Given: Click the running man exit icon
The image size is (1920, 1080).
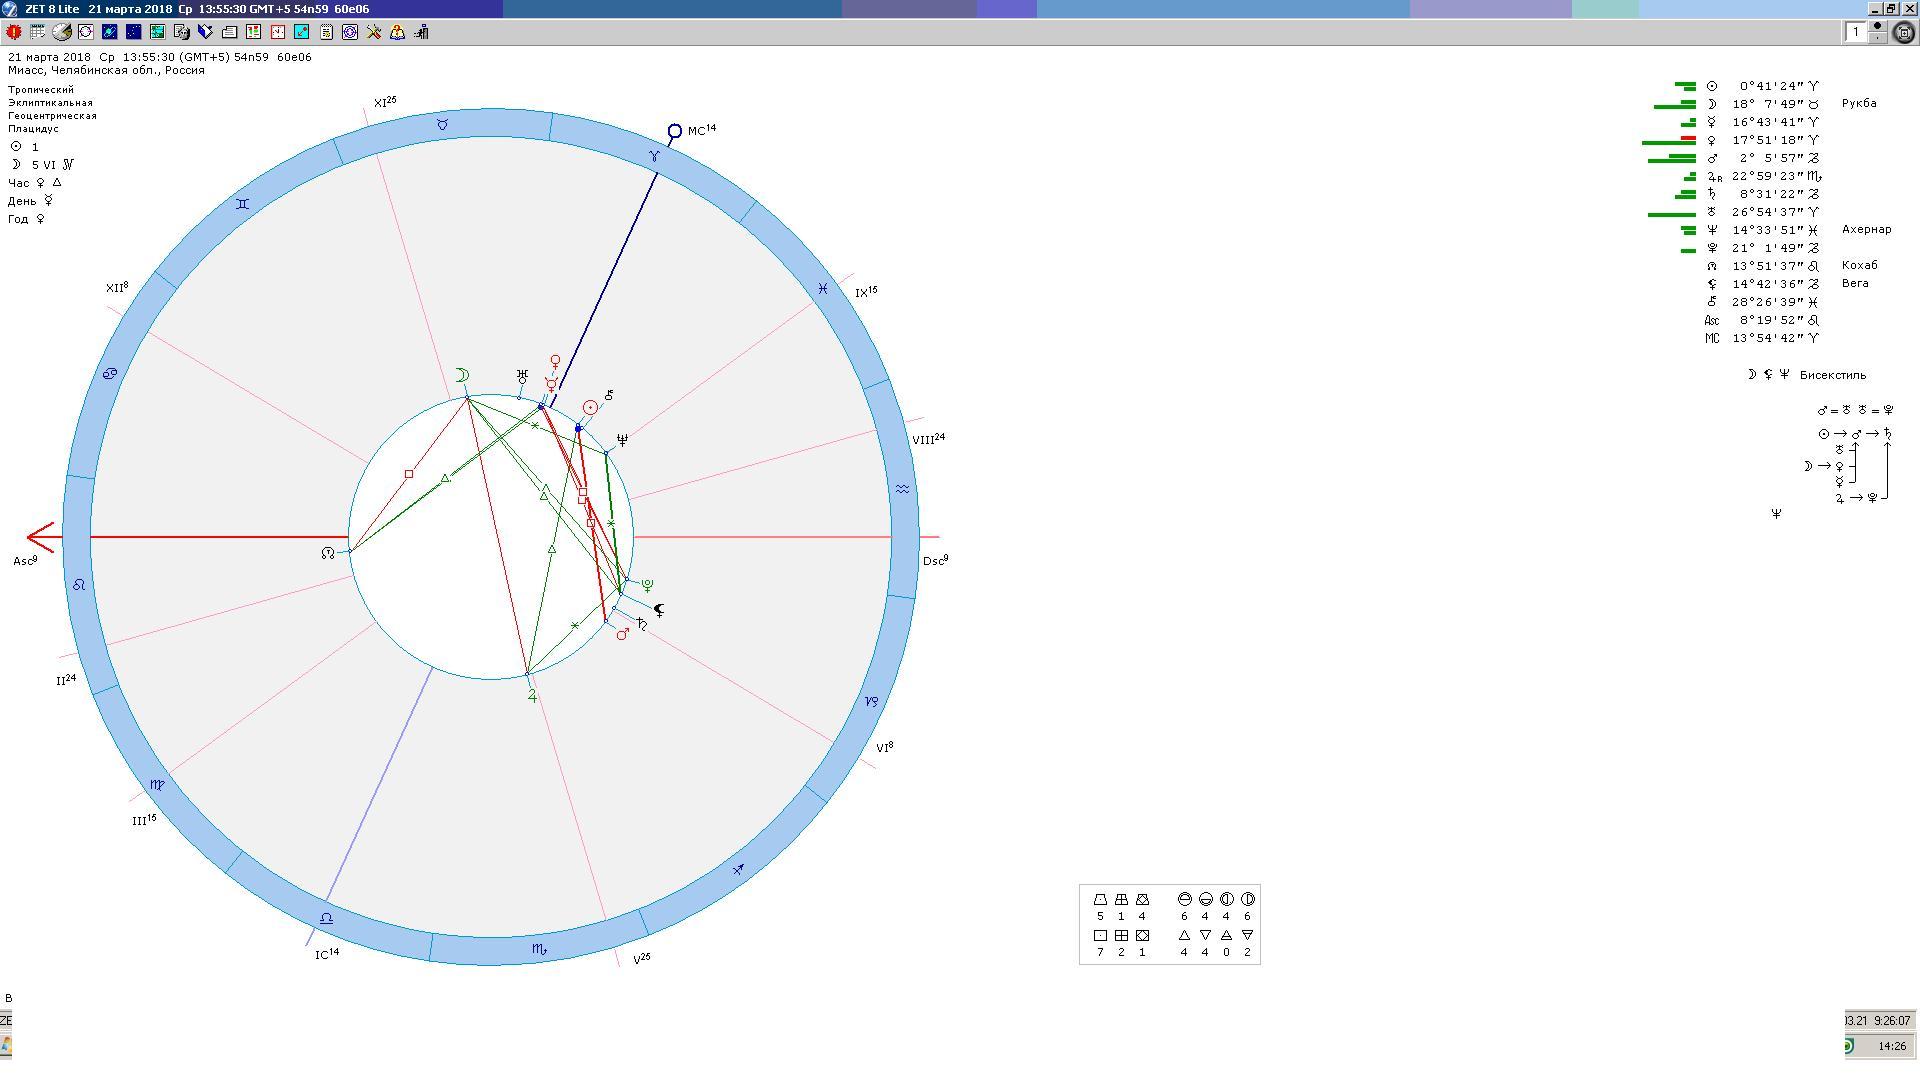Looking at the screenshot, I should point(422,32).
